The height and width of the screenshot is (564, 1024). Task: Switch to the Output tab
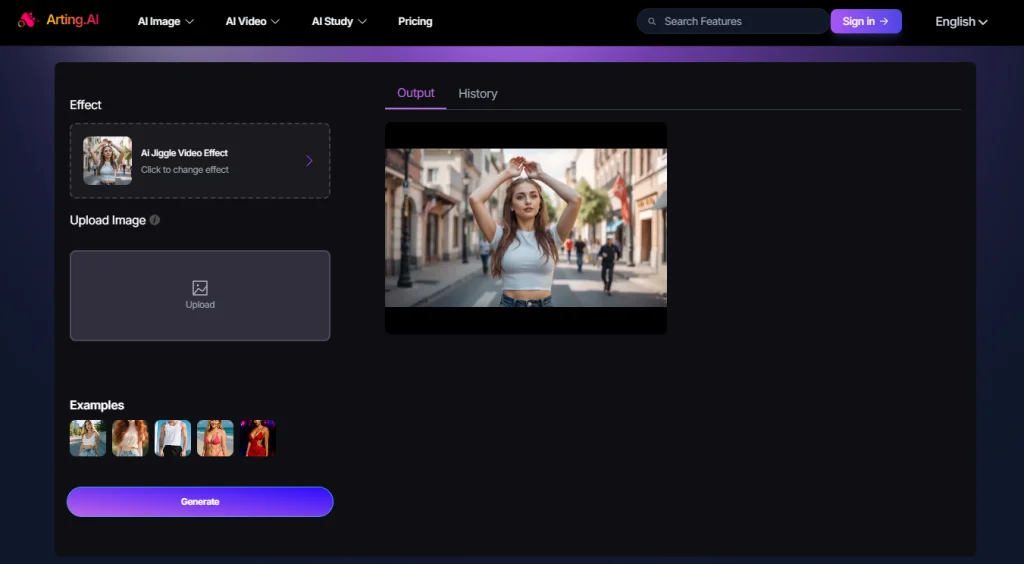(x=415, y=93)
